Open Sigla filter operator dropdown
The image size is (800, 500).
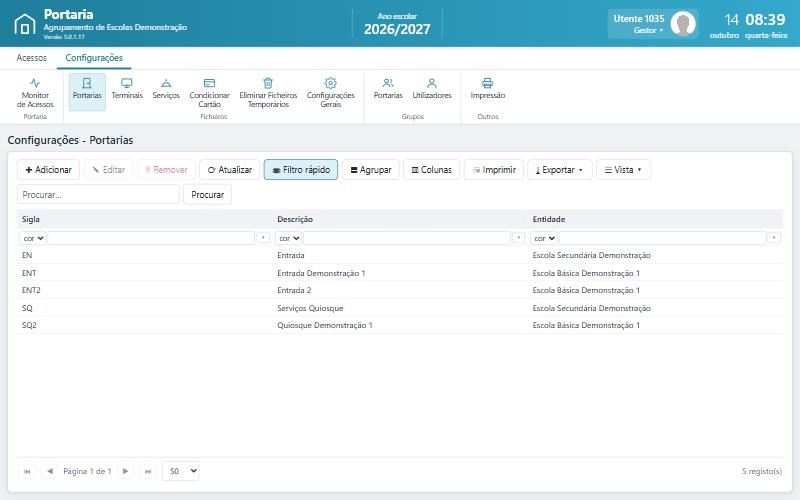tap(33, 238)
